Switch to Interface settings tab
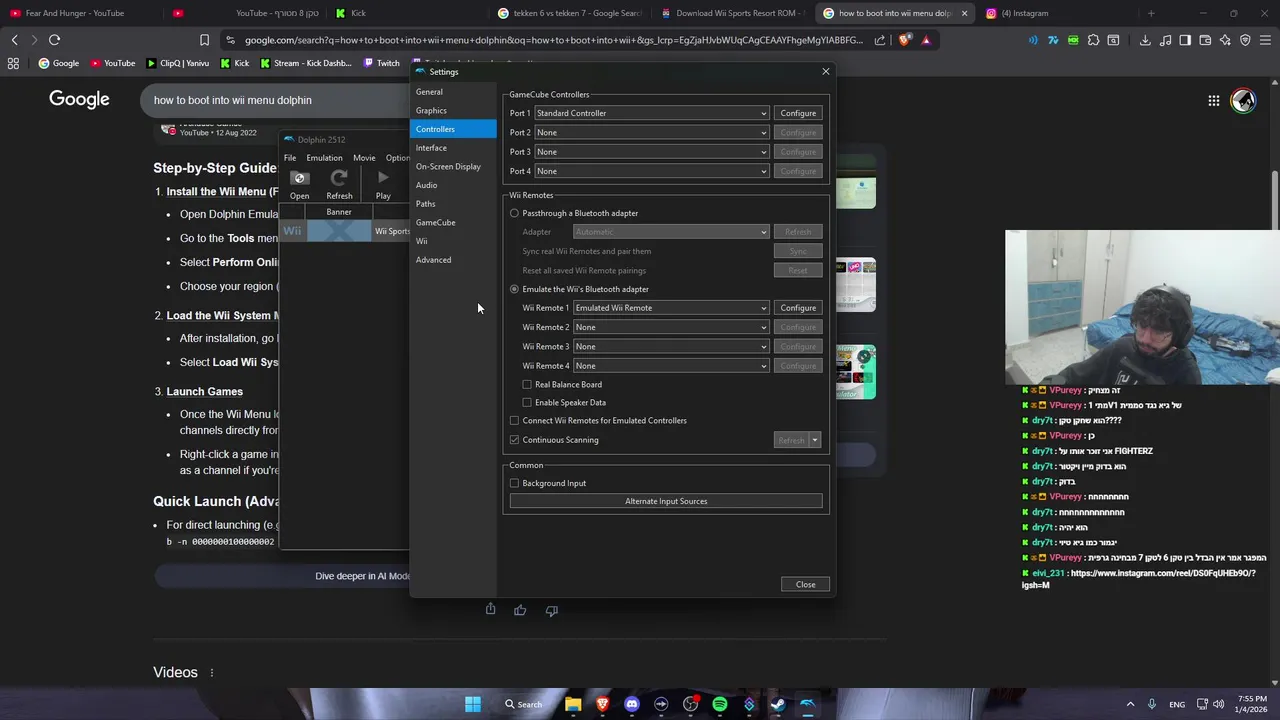The width and height of the screenshot is (1280, 720). coord(453,148)
